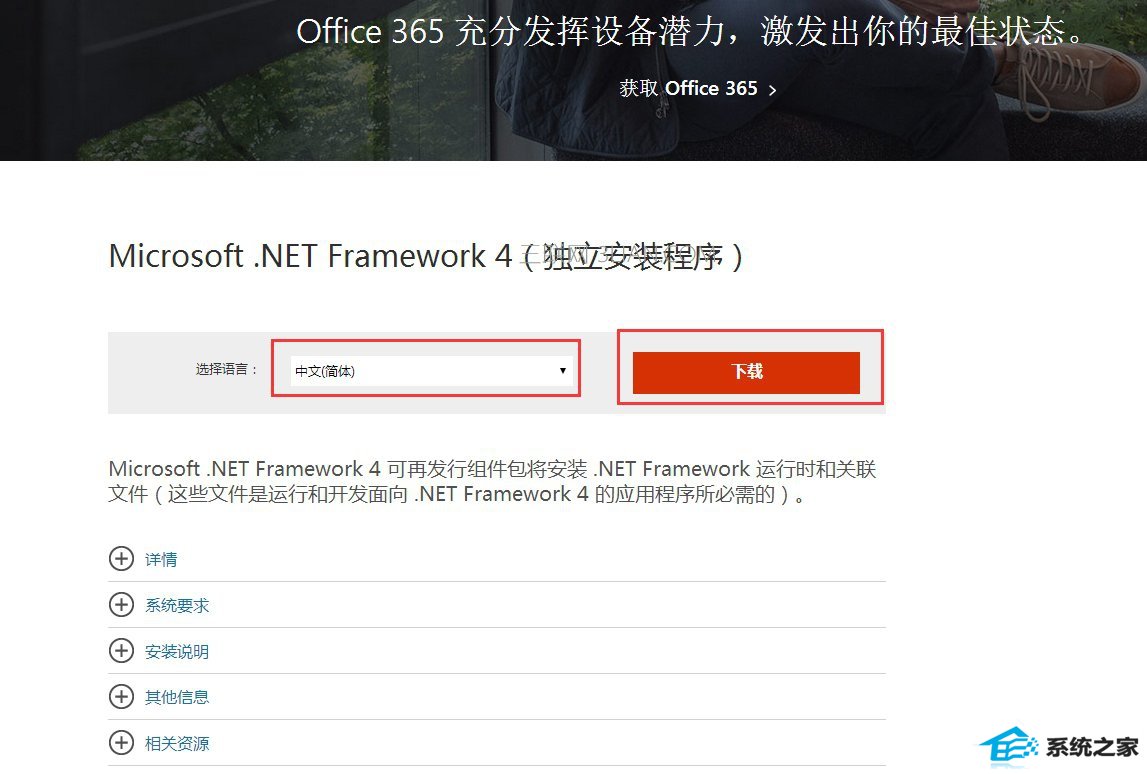Screen dimensions: 1147x774
Task: Open the 获取 Office 365 link
Action: point(697,89)
